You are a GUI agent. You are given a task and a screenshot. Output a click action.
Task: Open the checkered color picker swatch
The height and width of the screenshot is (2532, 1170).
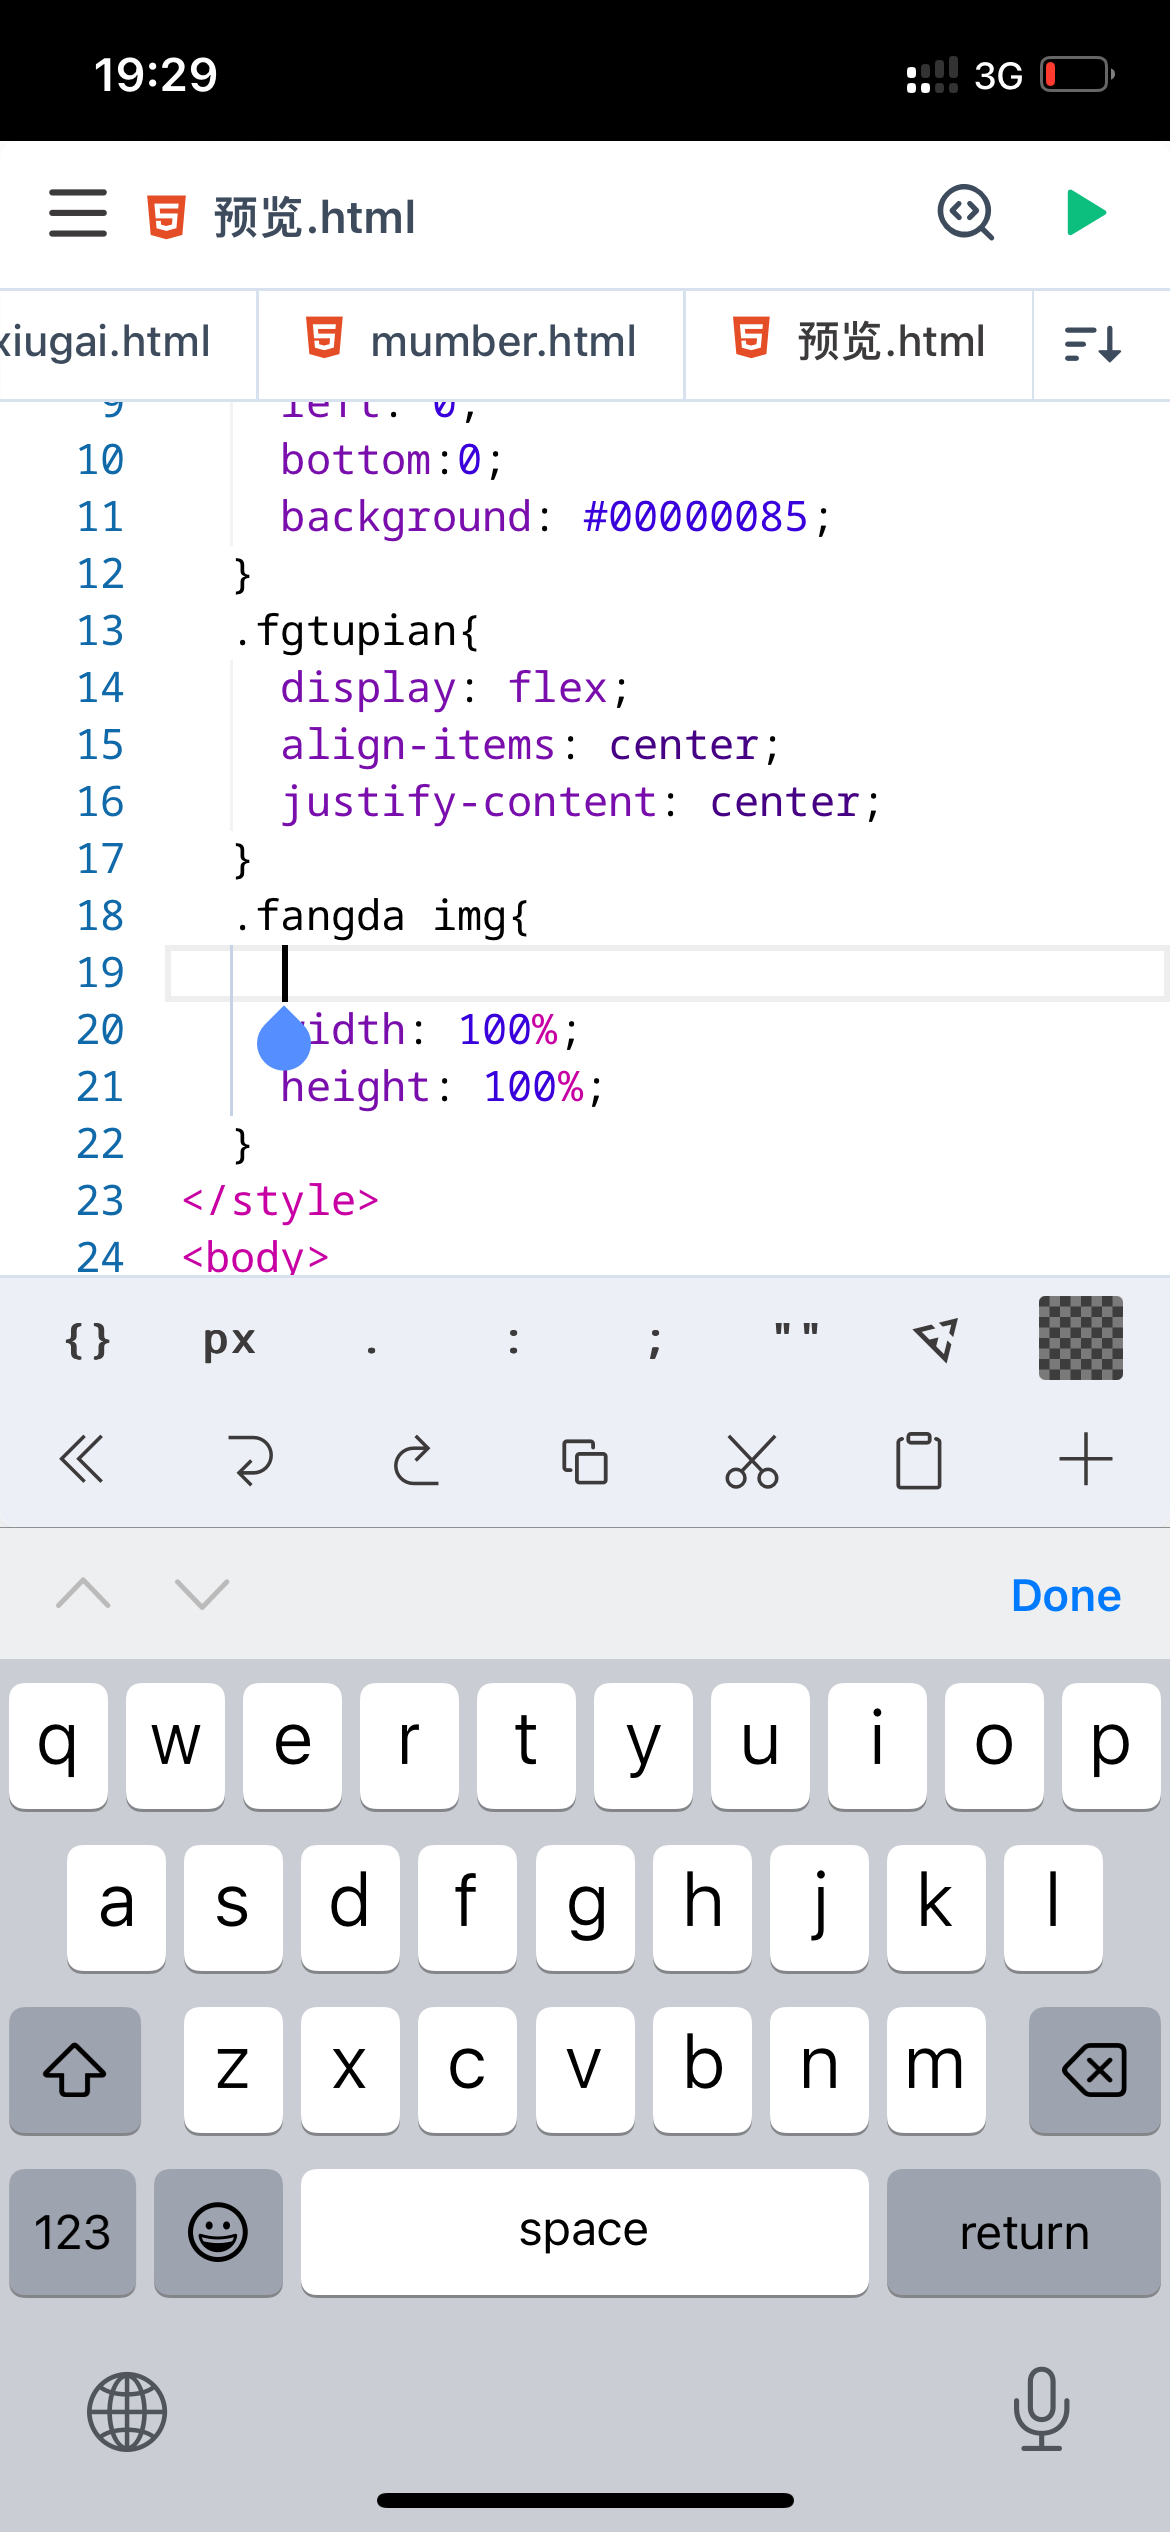pyautogui.click(x=1080, y=1338)
